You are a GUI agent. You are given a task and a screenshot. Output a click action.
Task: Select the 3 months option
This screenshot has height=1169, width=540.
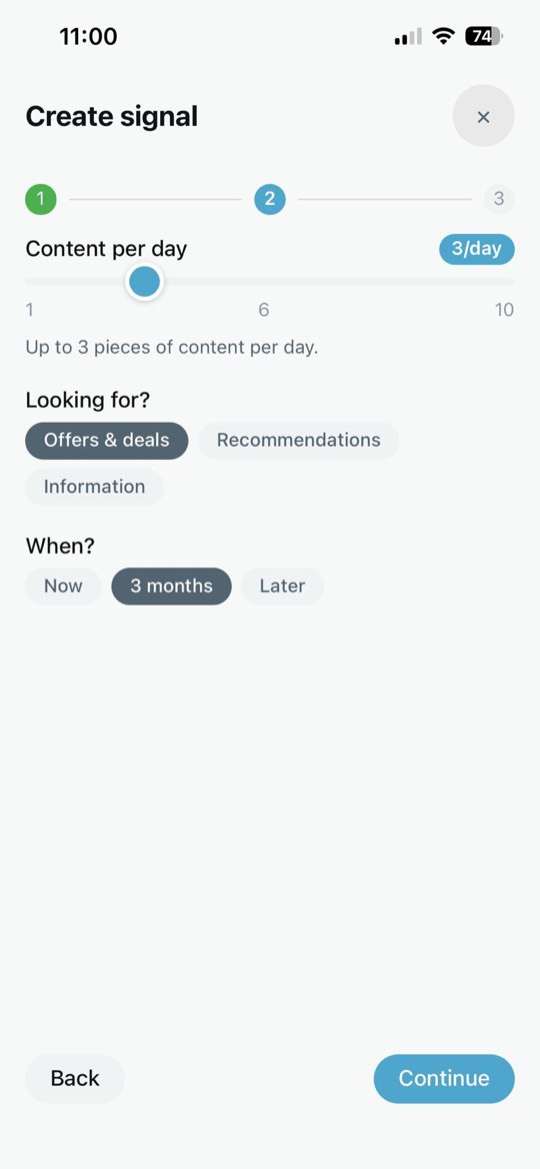pos(172,586)
